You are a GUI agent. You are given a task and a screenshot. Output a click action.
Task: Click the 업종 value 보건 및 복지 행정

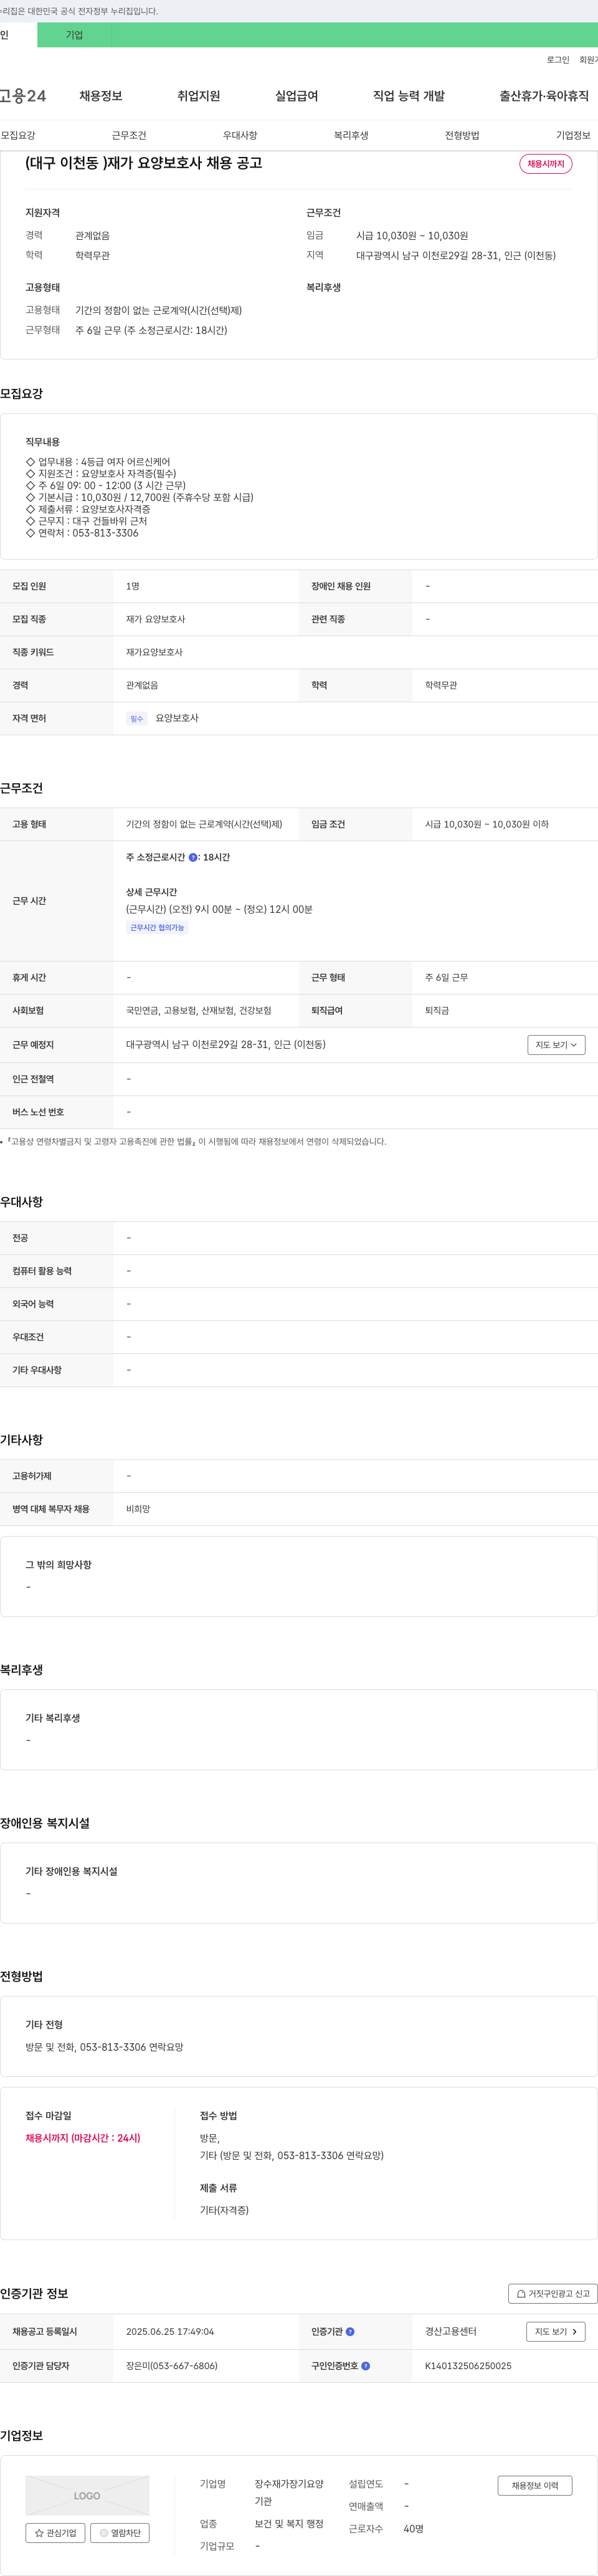pos(289,2524)
